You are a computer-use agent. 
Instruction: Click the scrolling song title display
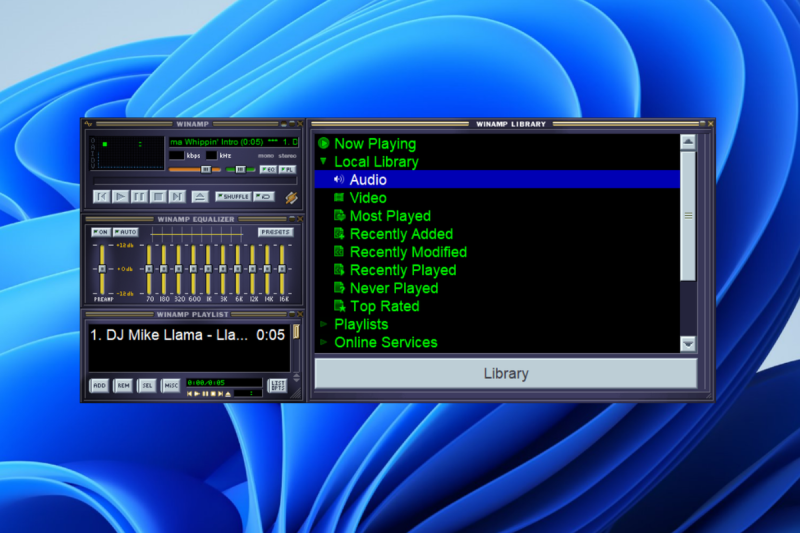234,142
